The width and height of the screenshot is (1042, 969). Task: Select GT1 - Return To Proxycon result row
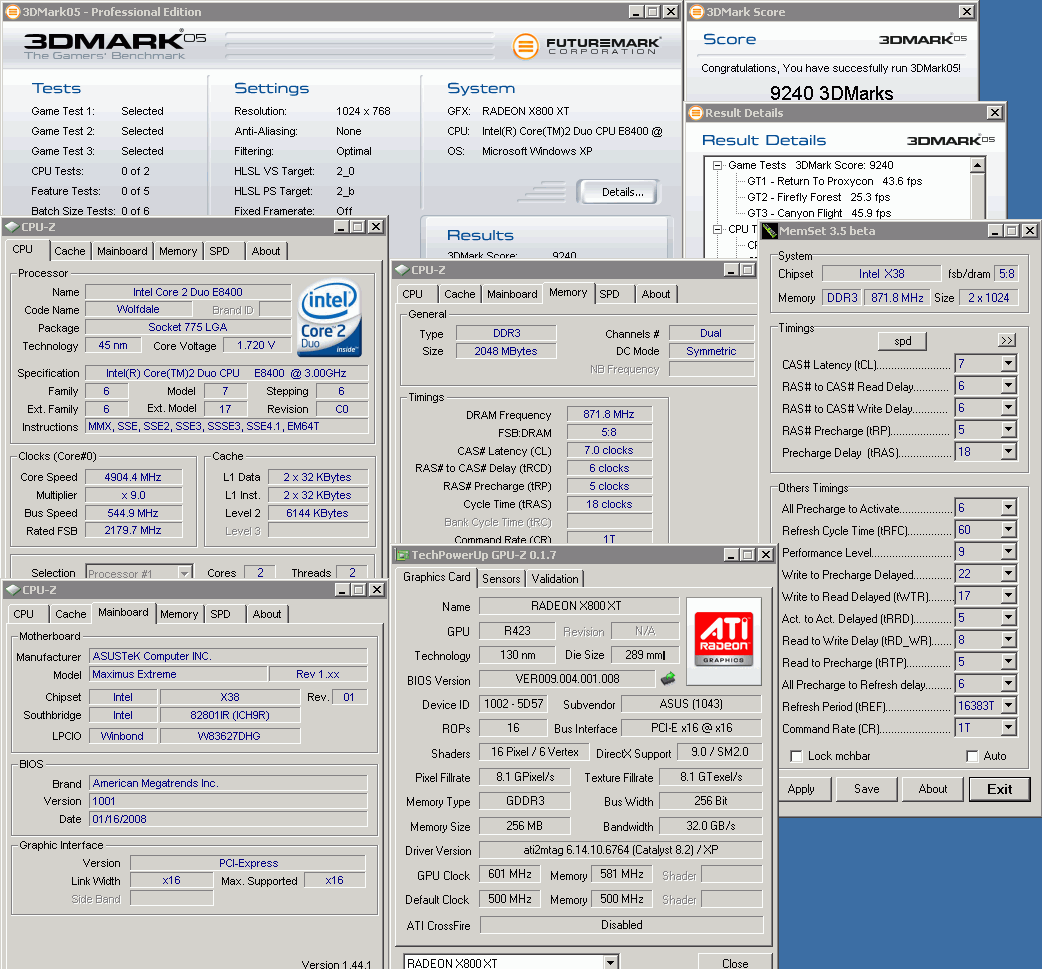coord(834,181)
